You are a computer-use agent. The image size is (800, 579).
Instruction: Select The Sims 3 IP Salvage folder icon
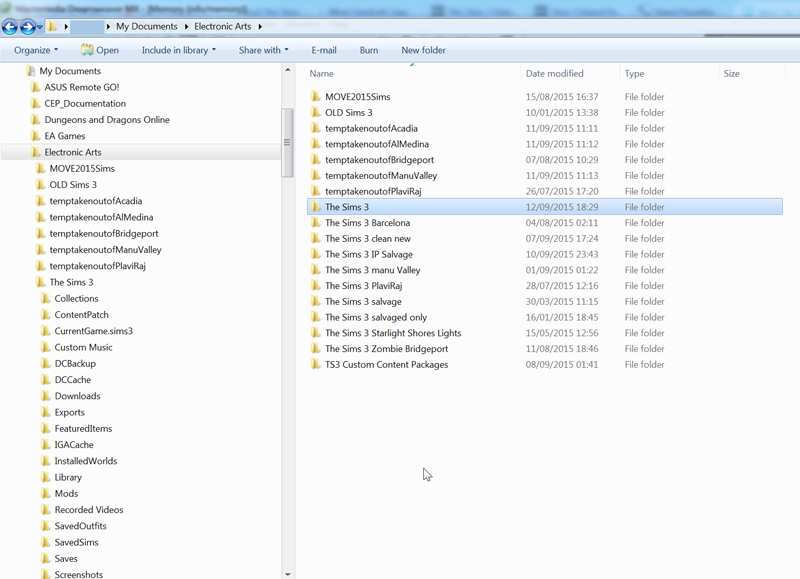pyautogui.click(x=316, y=254)
